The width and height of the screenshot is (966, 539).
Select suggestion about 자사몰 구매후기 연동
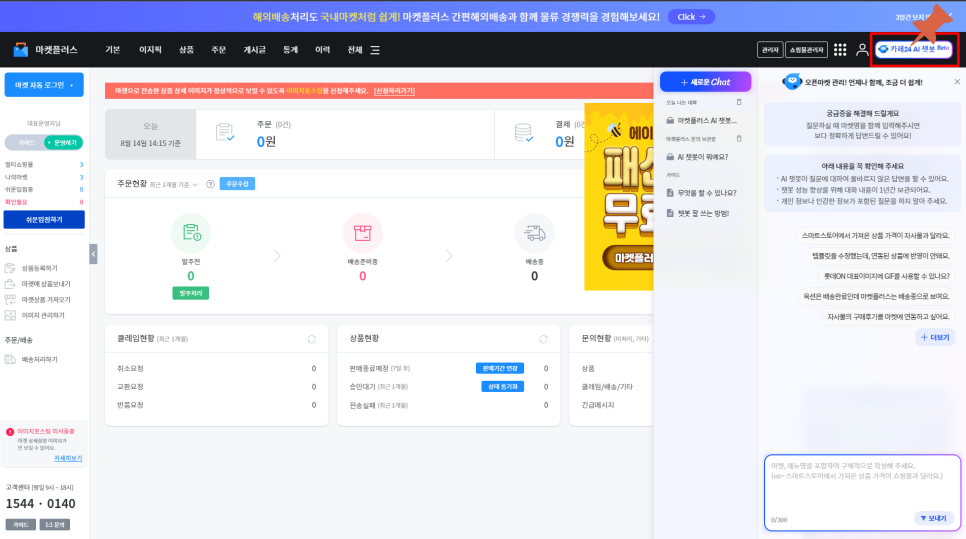click(888, 317)
